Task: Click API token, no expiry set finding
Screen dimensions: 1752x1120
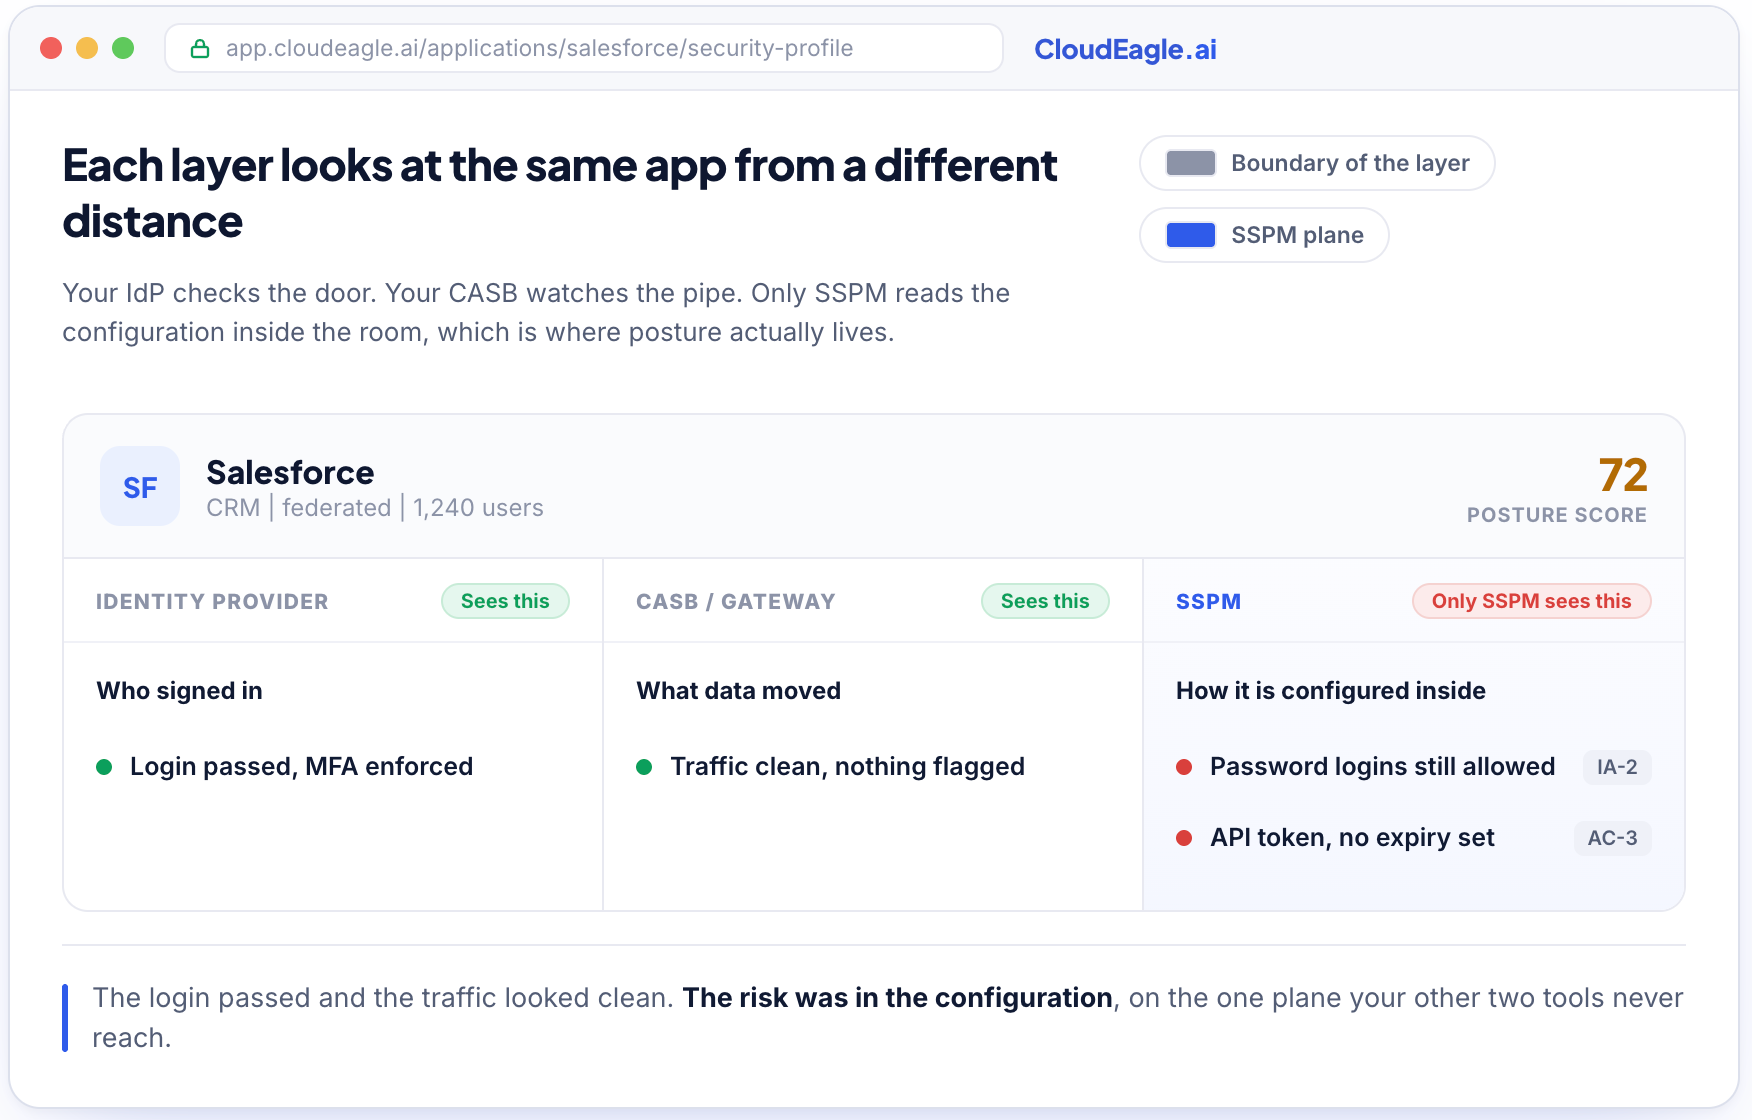Action: pos(1352,838)
